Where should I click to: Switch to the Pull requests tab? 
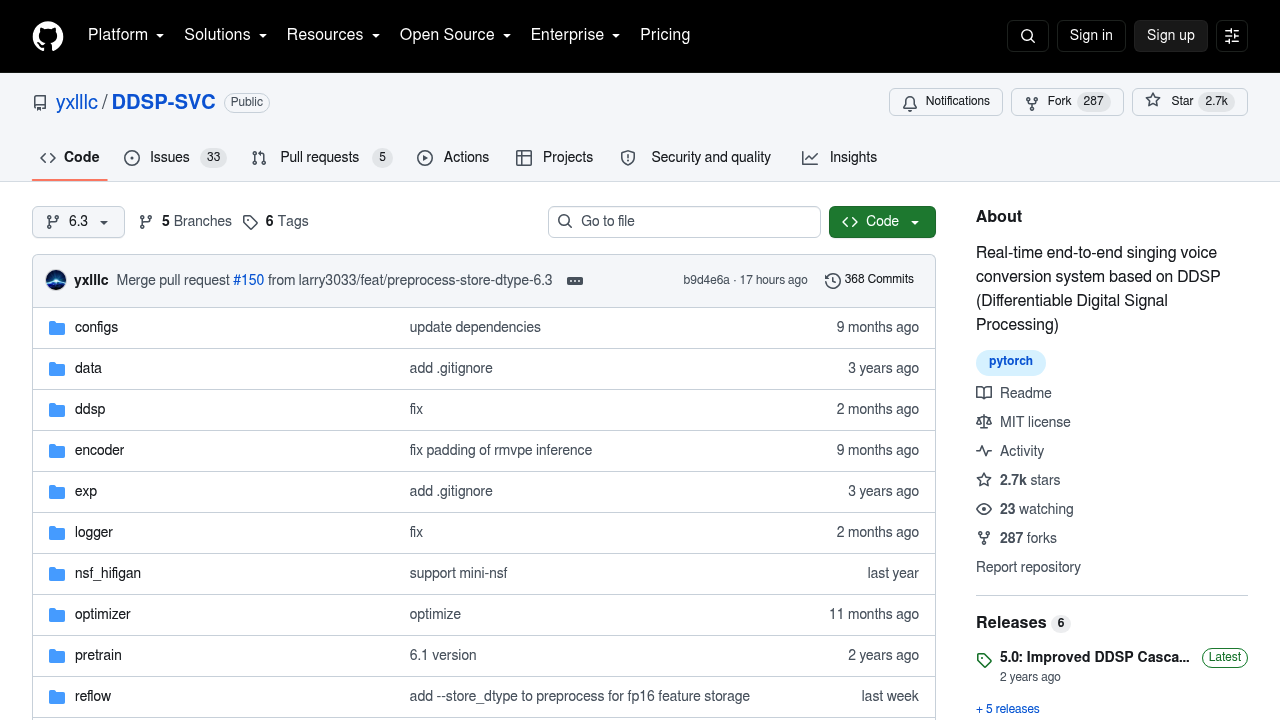click(x=321, y=158)
